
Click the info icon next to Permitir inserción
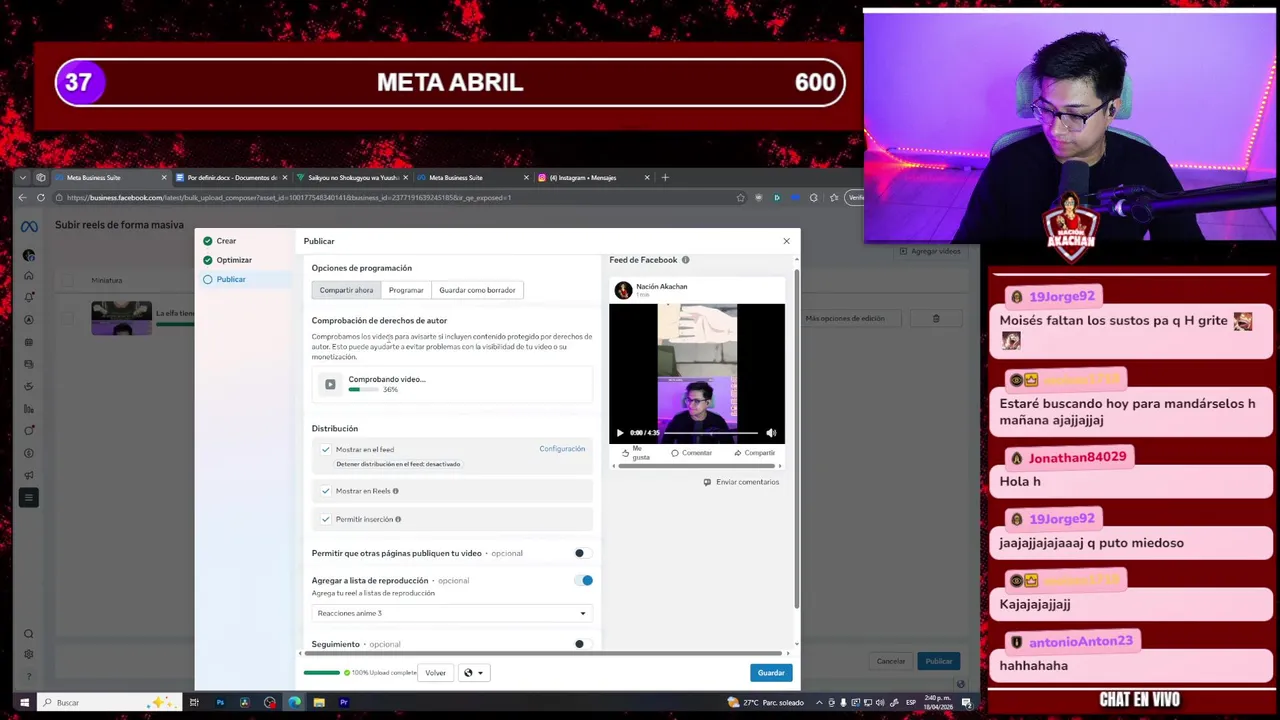pyautogui.click(x=398, y=519)
